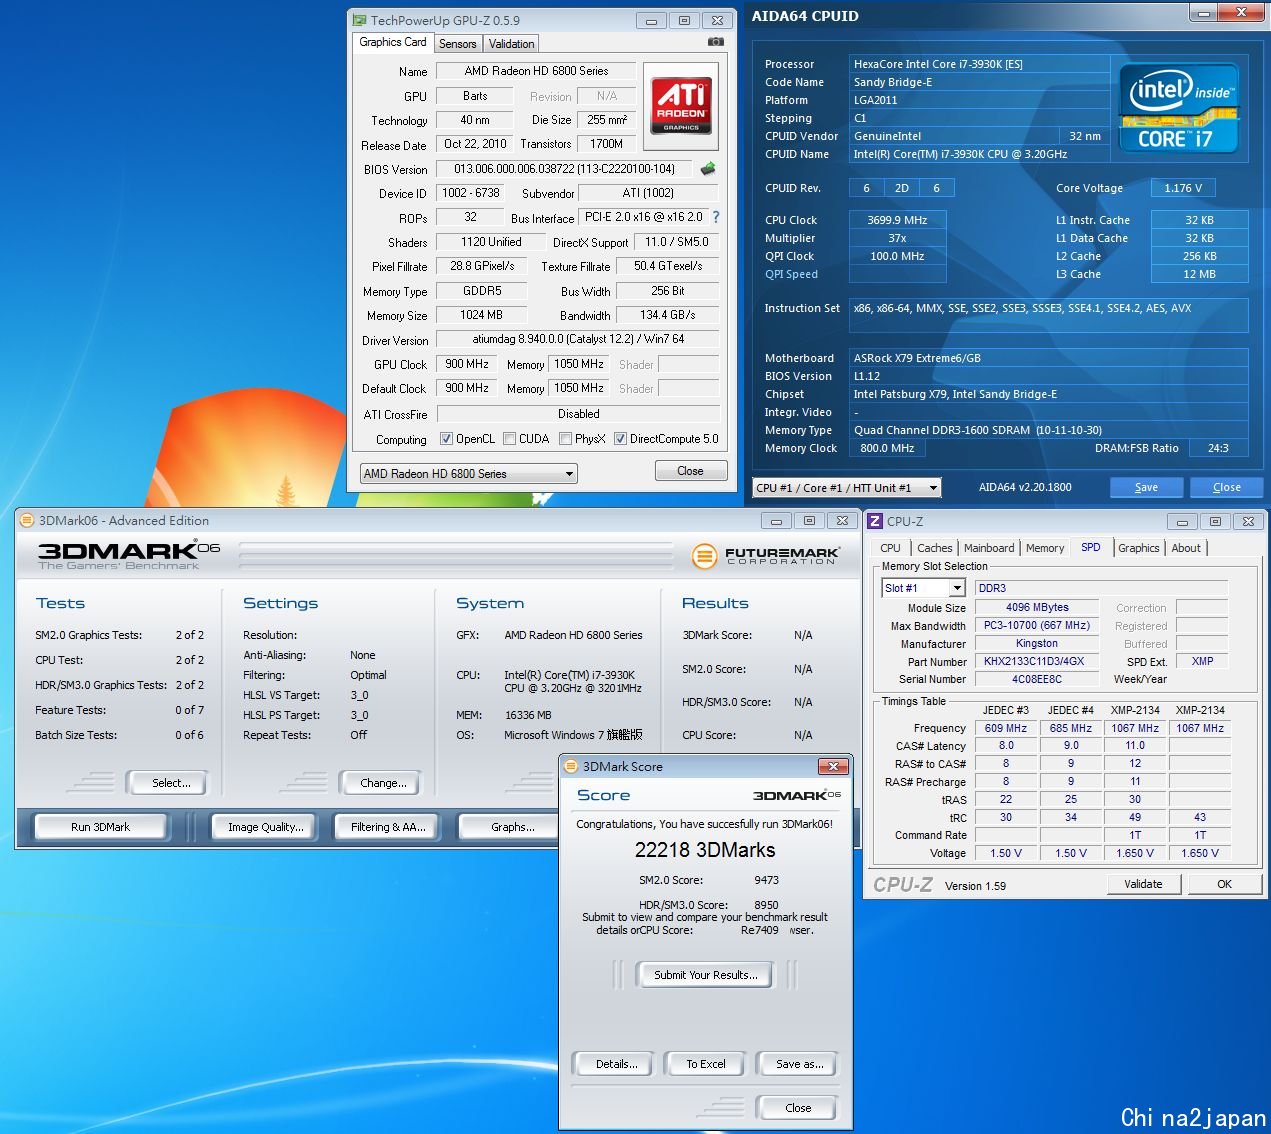Click the Close button in GPU-Z
Image resolution: width=1271 pixels, height=1134 pixels.
click(690, 471)
